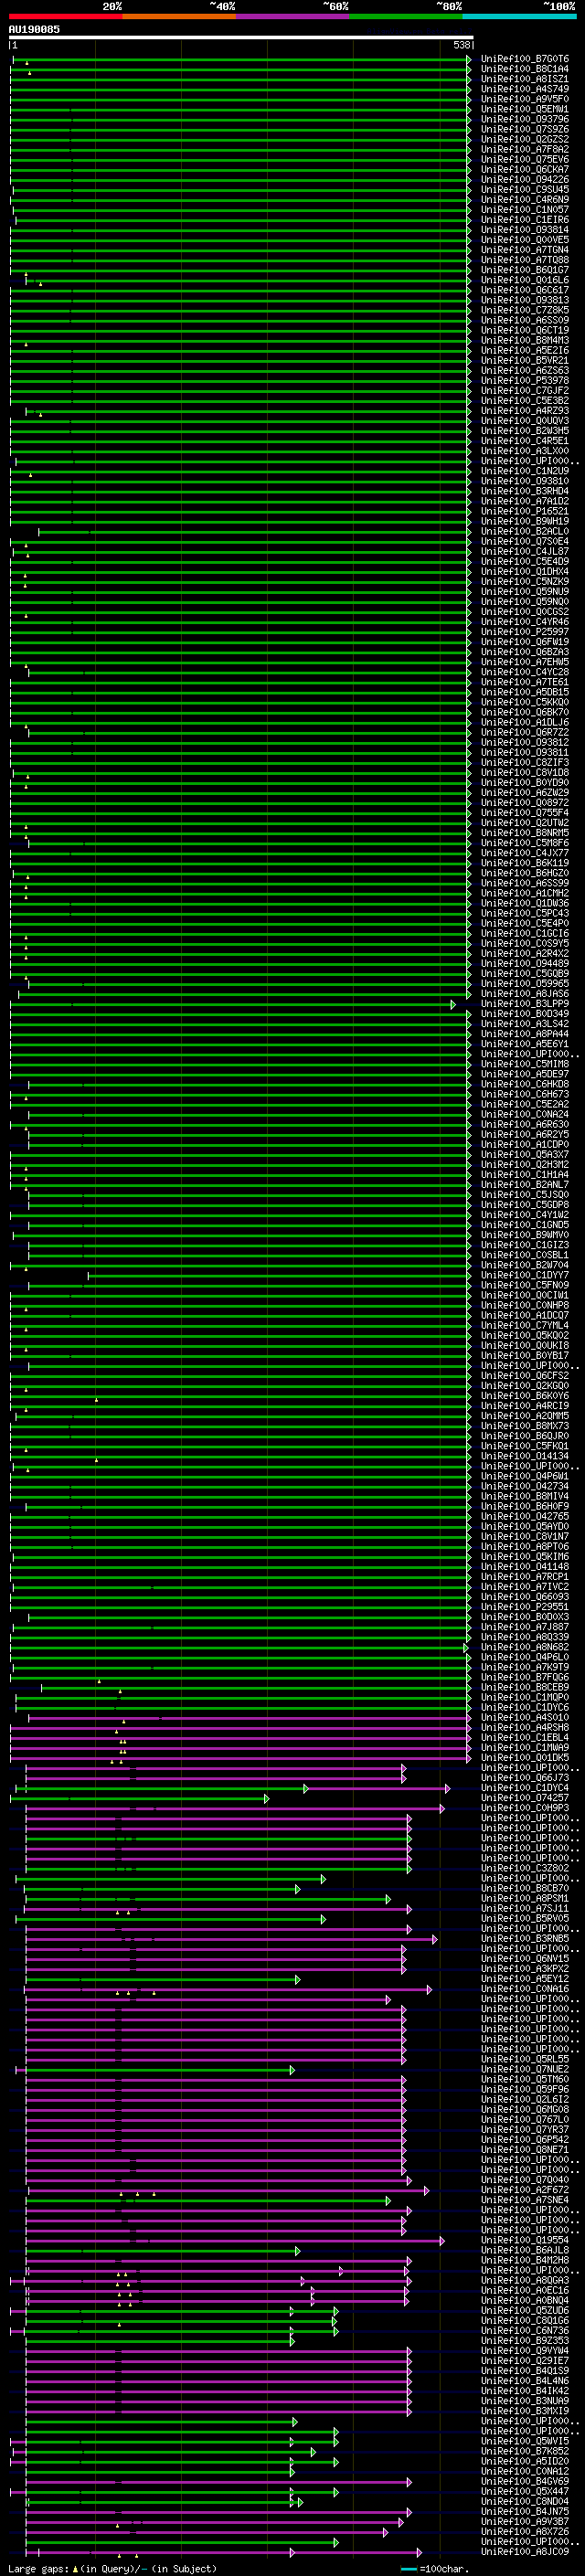
Task: Select hit label UniRef100_B8M4M3
Action: (525, 340)
